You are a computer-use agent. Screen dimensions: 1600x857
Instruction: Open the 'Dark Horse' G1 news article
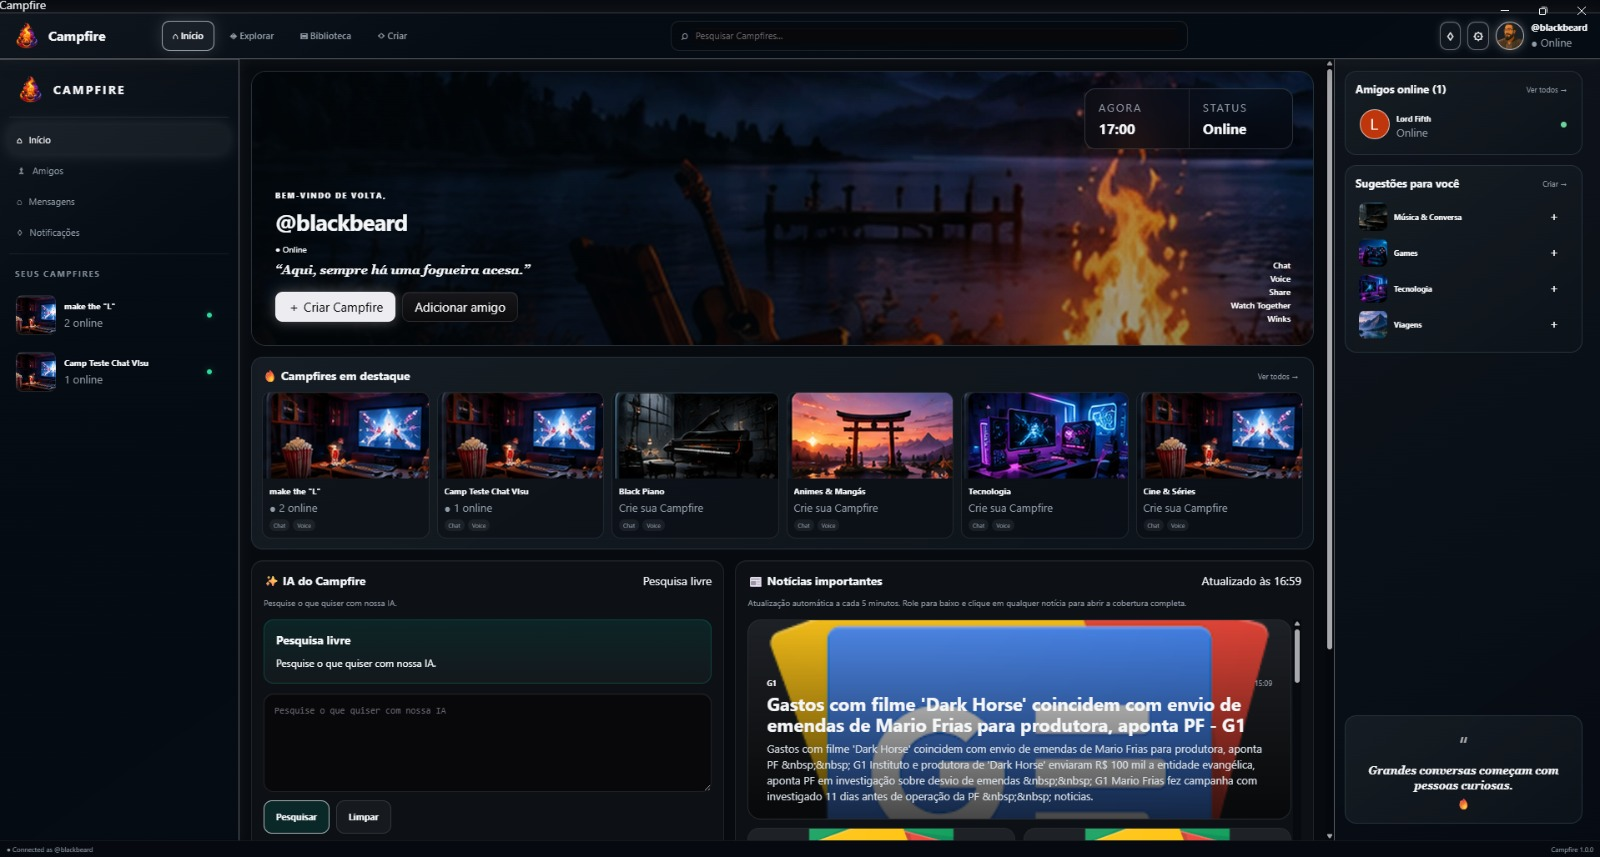pyautogui.click(x=1019, y=720)
